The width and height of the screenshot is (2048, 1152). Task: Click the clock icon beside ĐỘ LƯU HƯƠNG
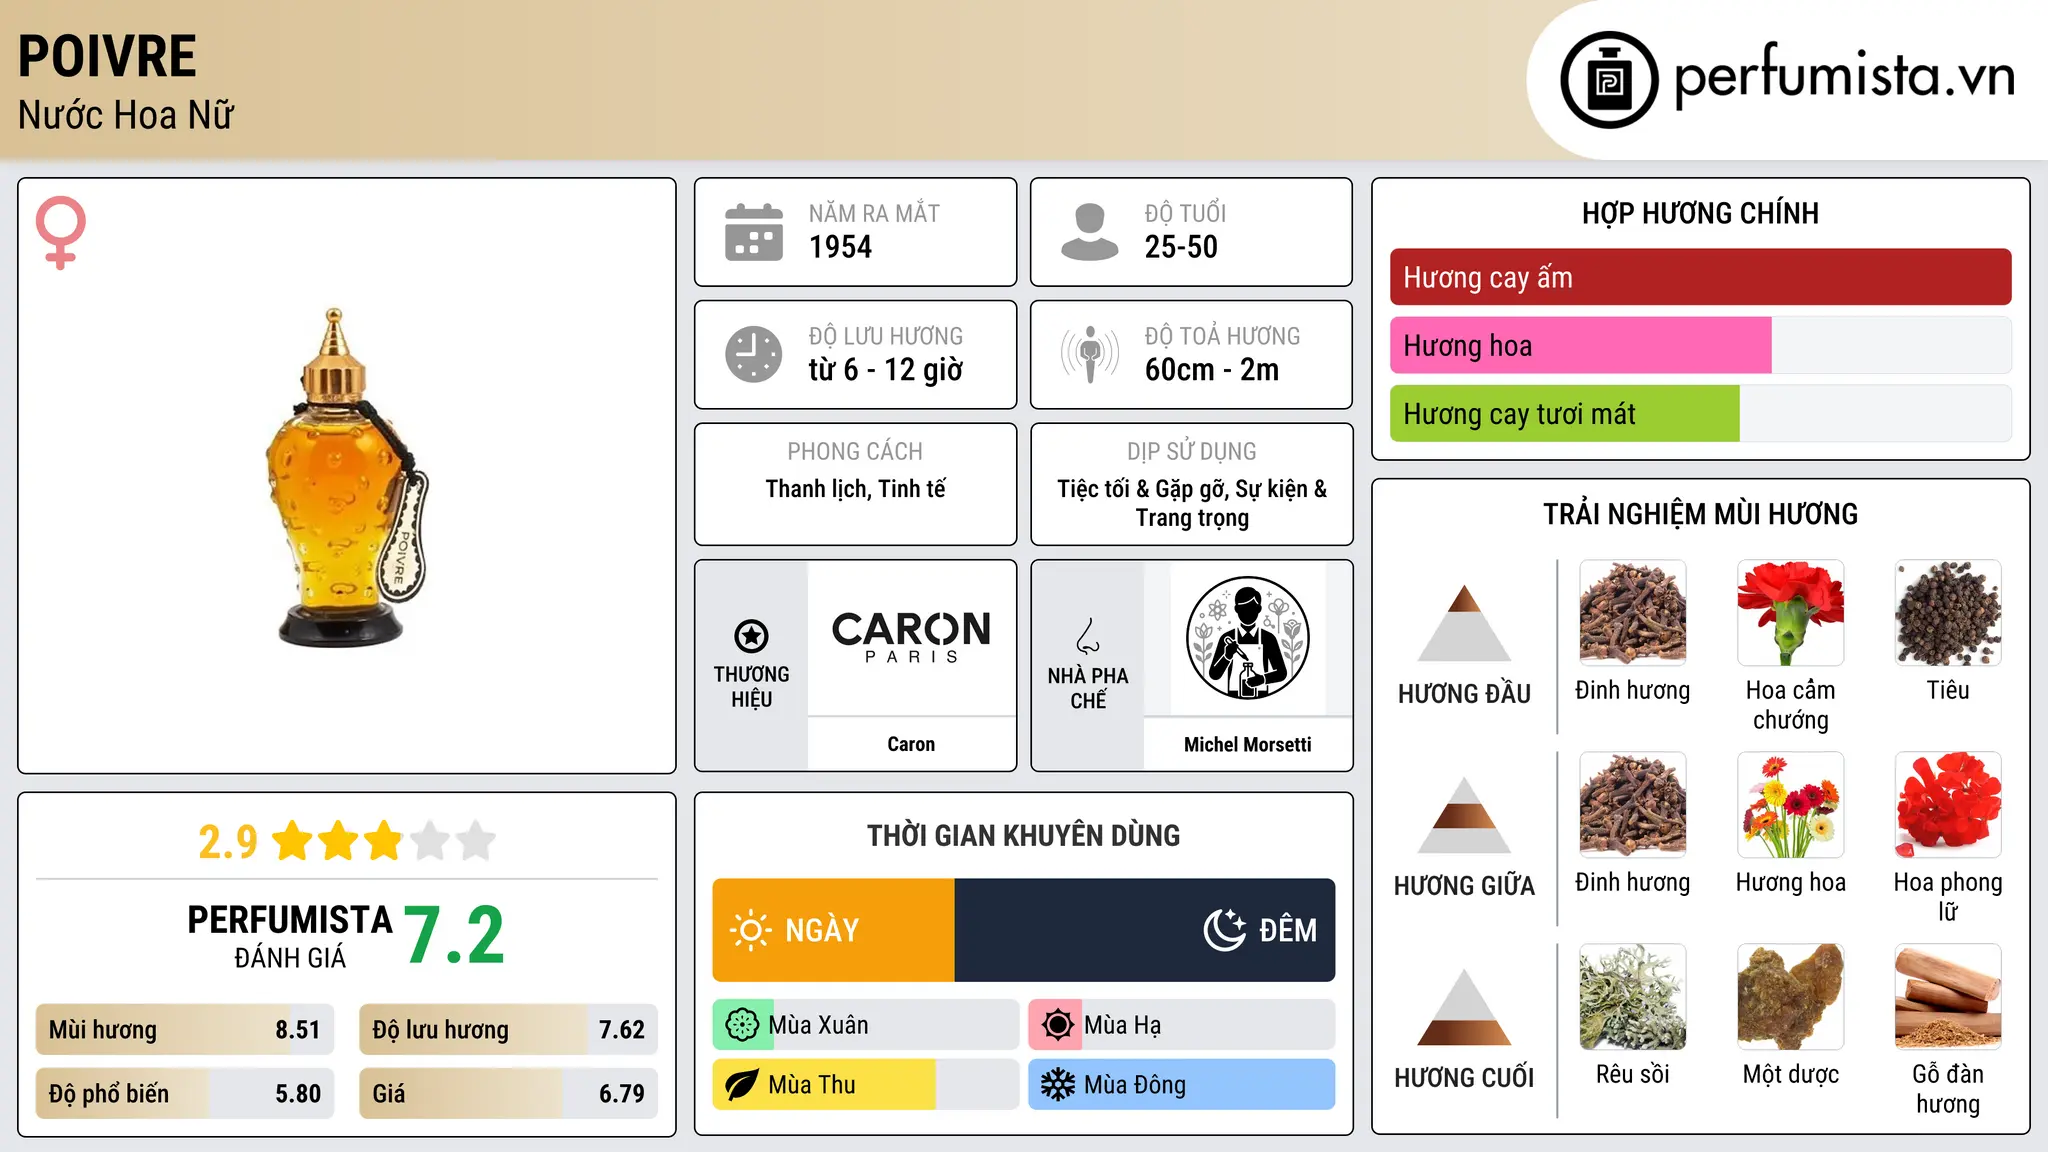coord(754,354)
